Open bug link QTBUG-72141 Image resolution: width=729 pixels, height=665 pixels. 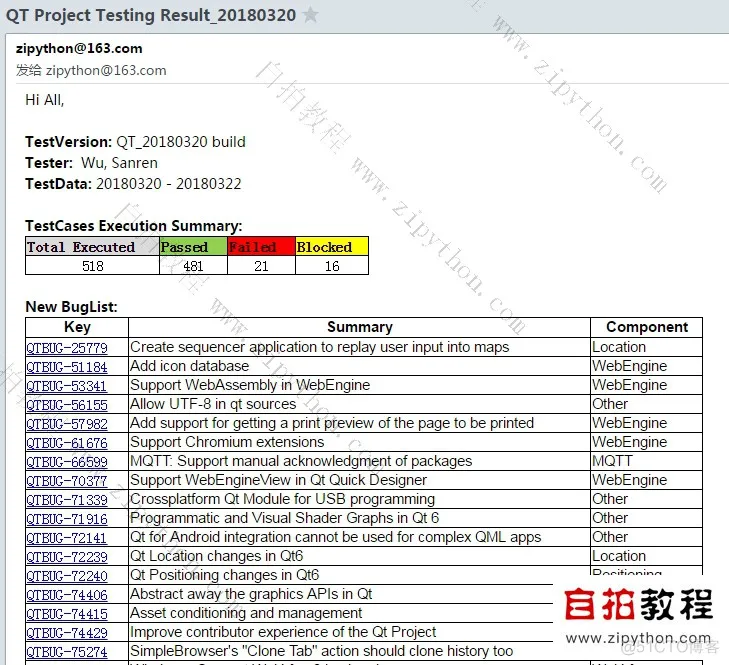66,538
